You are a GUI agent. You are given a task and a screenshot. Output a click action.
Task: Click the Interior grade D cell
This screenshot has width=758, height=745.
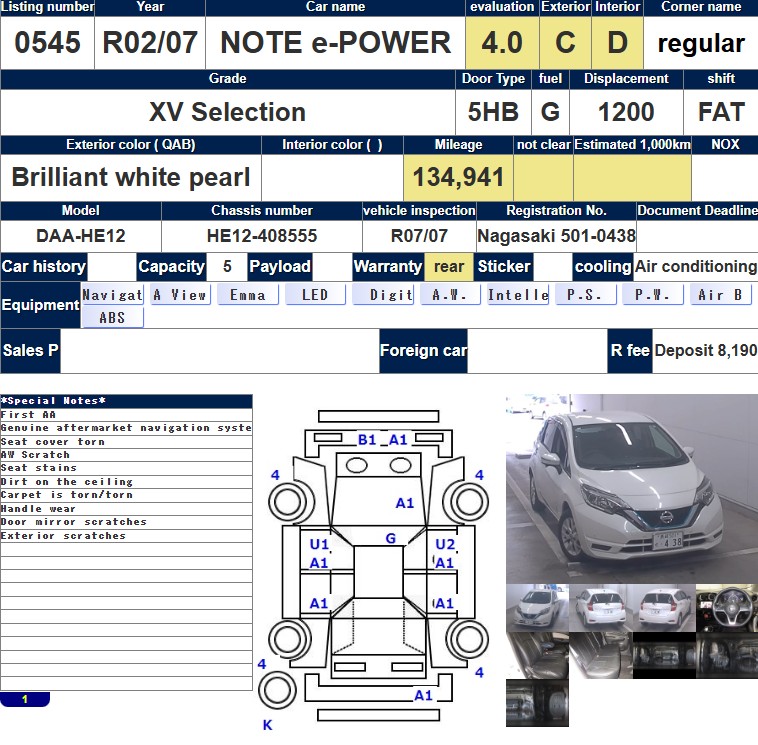tap(617, 43)
